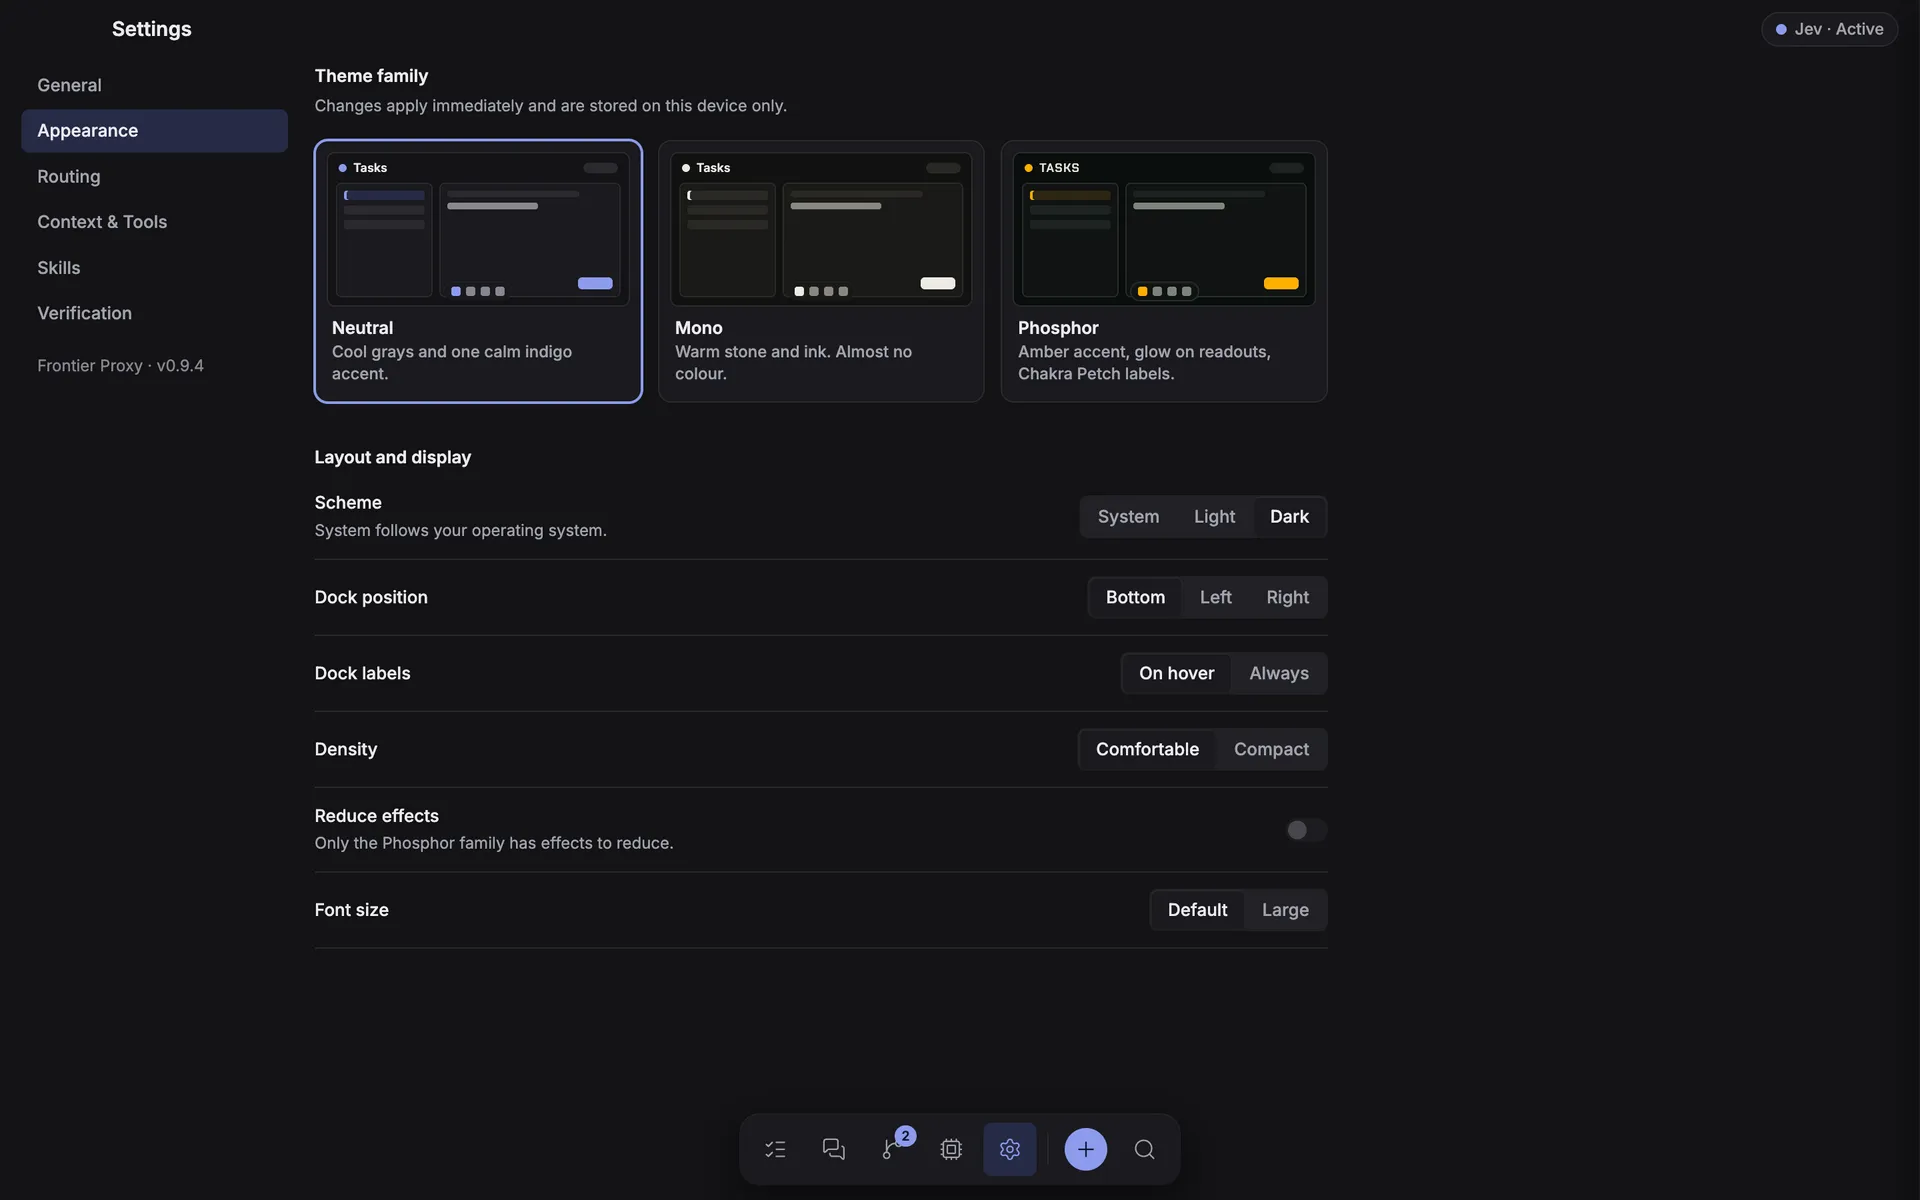Open the Context & Tools section
The height and width of the screenshot is (1200, 1920).
point(154,222)
